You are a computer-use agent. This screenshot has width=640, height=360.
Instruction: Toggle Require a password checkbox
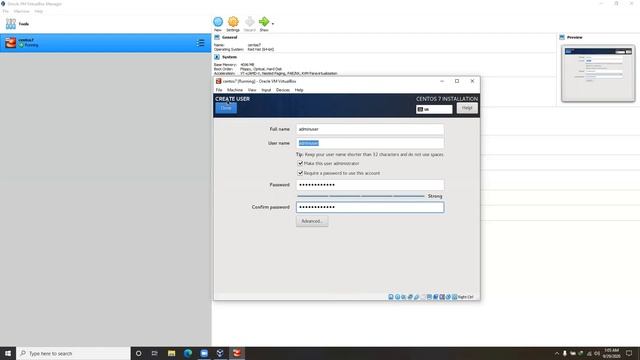(300, 173)
